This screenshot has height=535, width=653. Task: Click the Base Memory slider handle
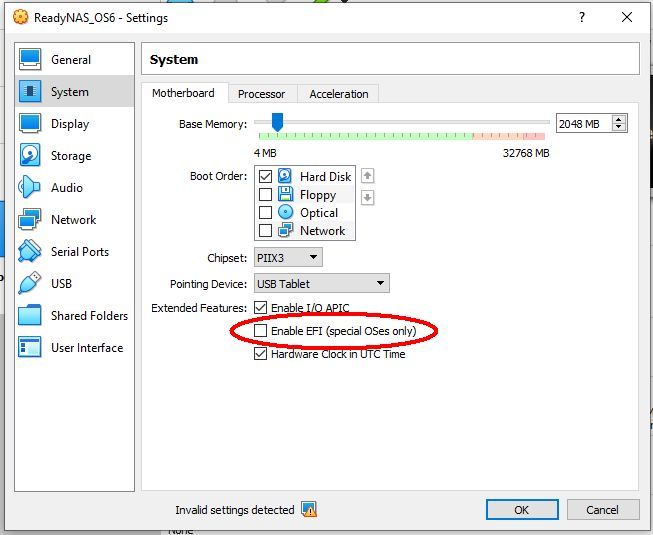pyautogui.click(x=277, y=122)
